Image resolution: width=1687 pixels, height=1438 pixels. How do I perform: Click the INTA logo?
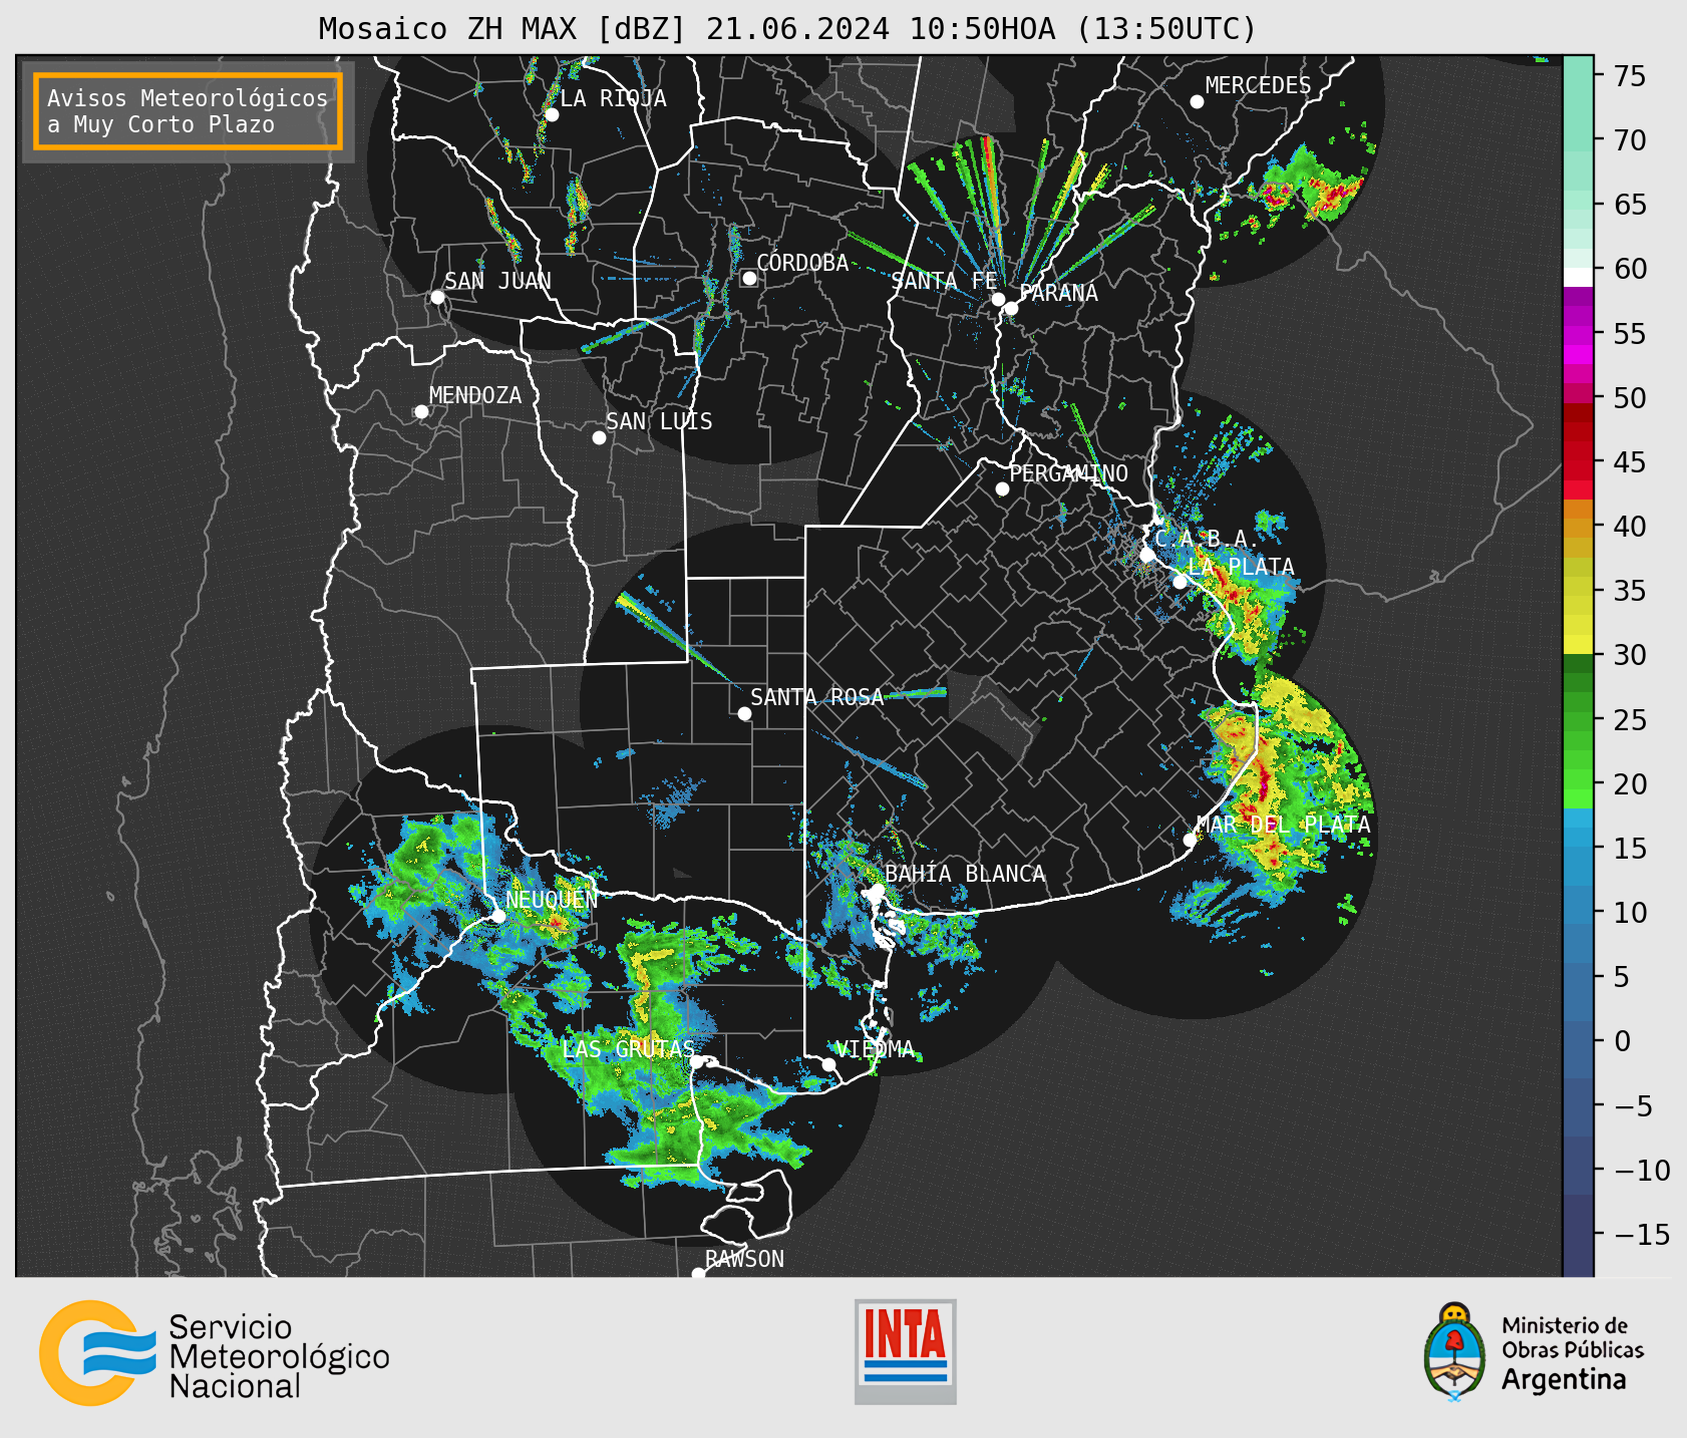905,1351
